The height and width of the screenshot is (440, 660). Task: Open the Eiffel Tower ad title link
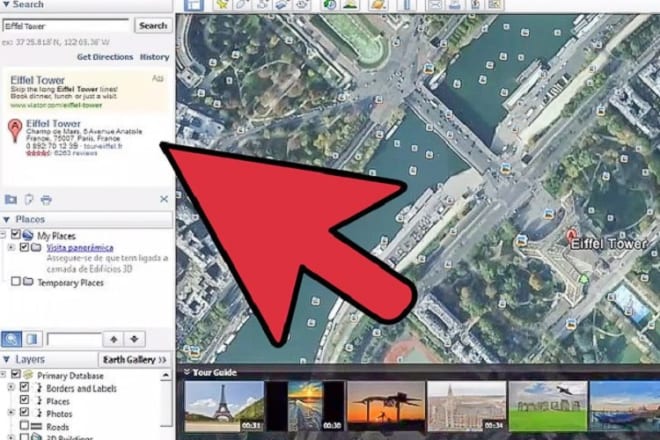tap(37, 80)
